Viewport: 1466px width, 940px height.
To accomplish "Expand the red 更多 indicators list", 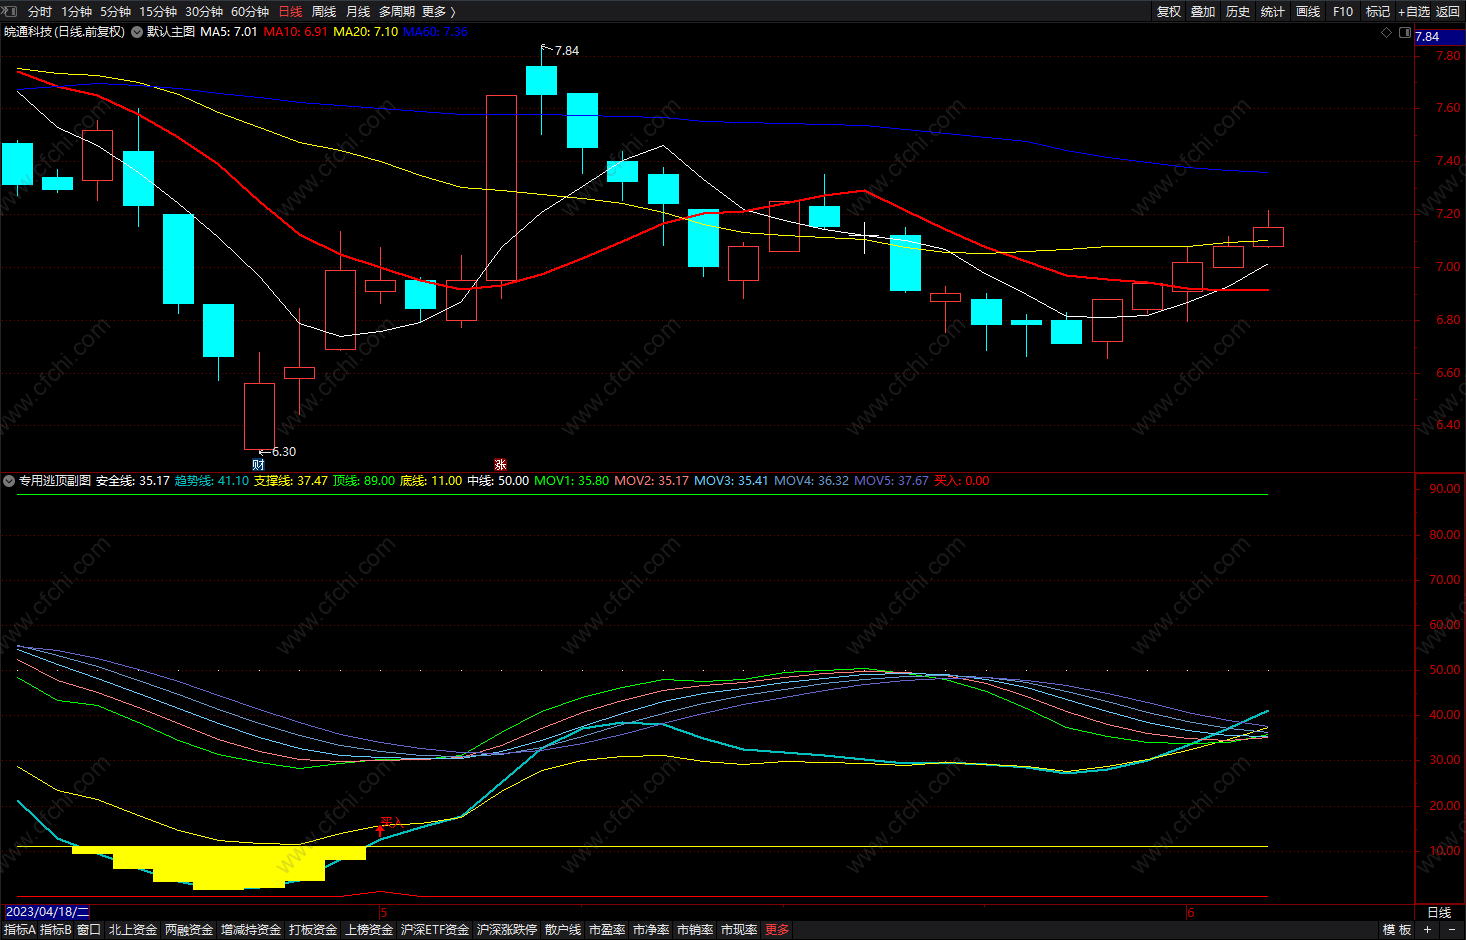I will coord(777,930).
